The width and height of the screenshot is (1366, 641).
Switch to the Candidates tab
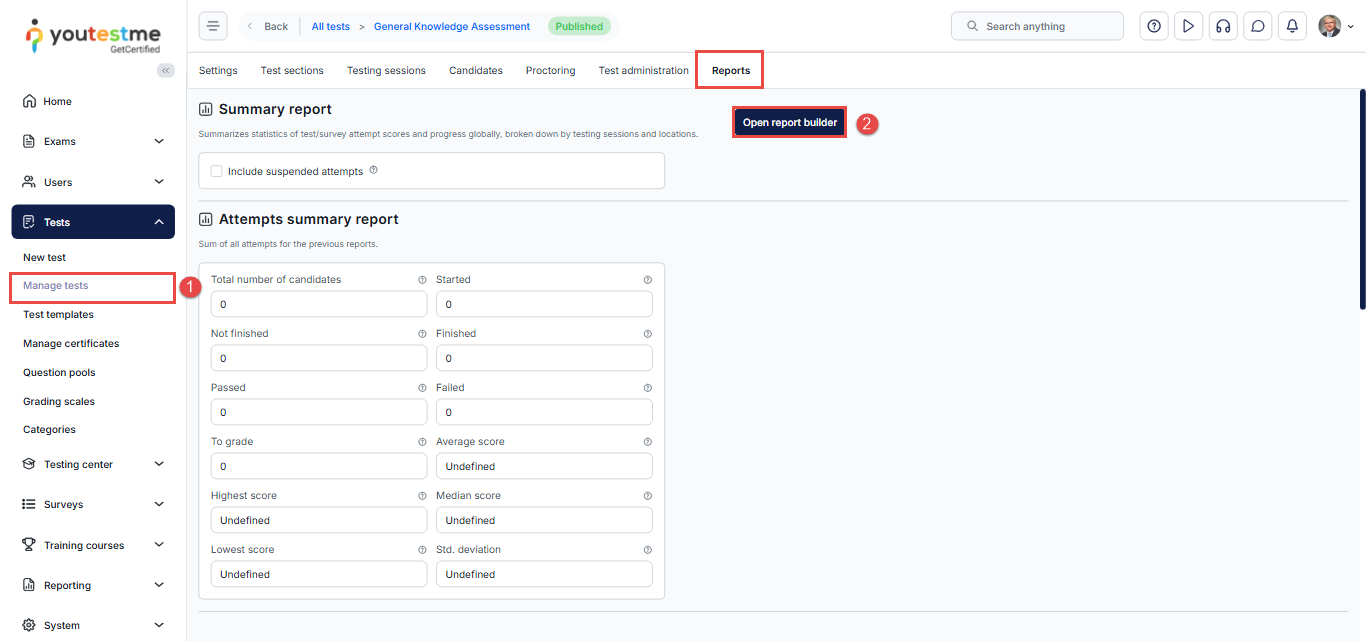475,71
